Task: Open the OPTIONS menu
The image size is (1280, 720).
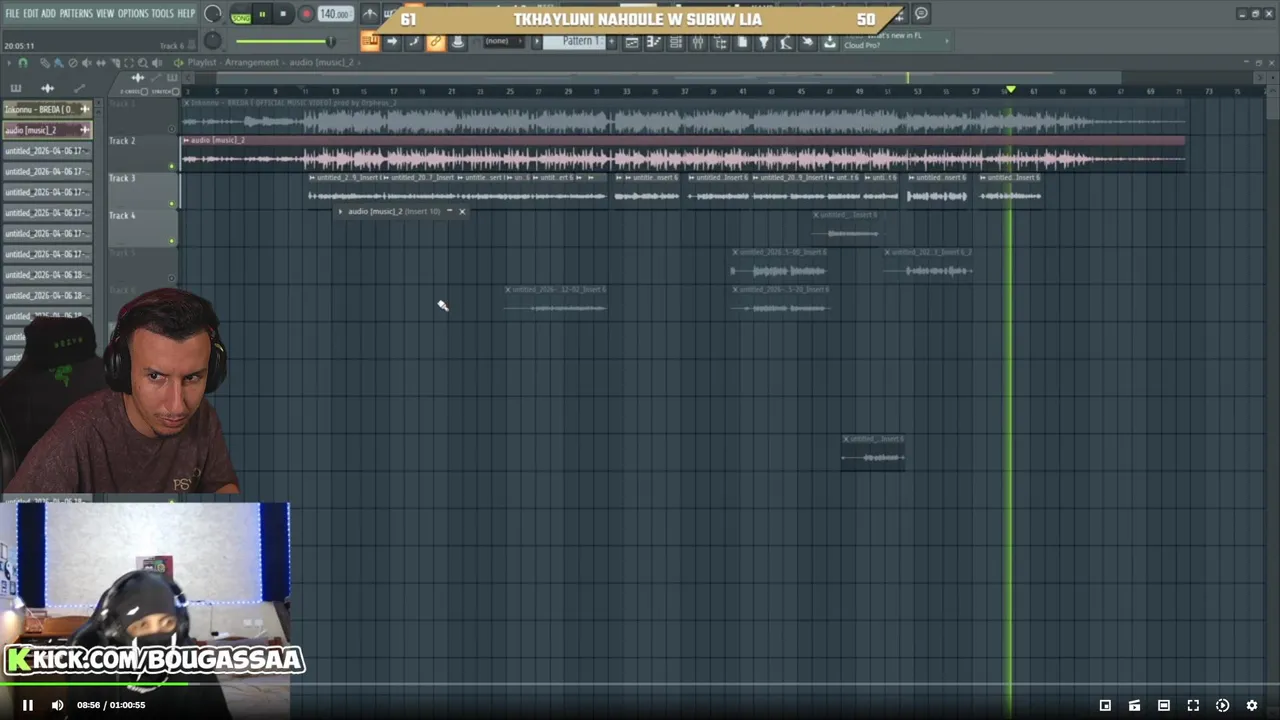Action: (133, 13)
